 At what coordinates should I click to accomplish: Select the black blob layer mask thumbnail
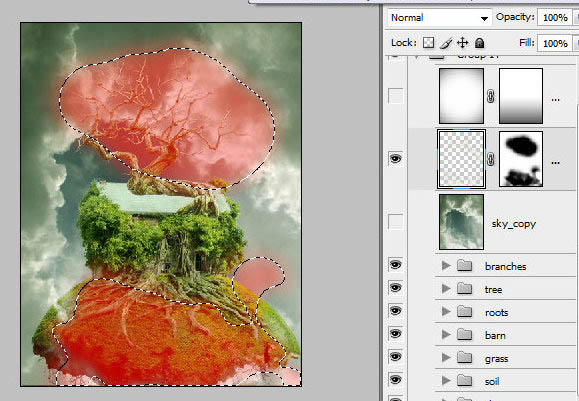pos(521,159)
